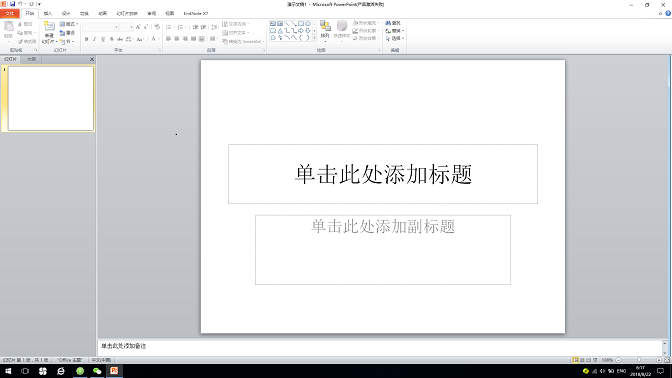672x378 pixels.
Task: Toggle text Shadow formatting
Action: click(x=111, y=39)
